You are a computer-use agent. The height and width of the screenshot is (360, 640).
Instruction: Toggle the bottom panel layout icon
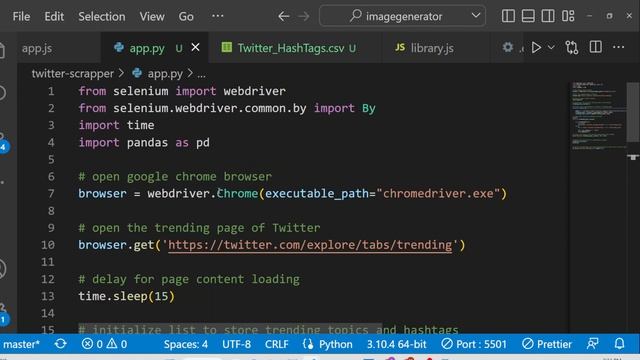click(528, 16)
